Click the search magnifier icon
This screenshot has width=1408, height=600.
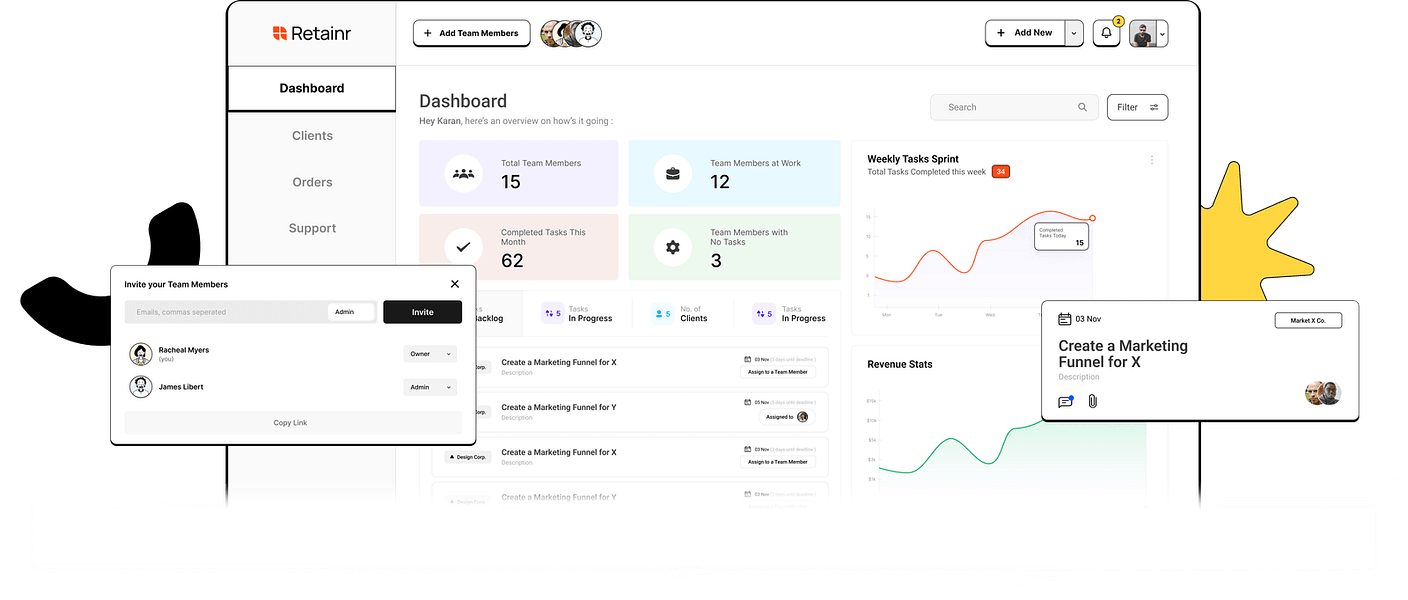coord(1082,107)
